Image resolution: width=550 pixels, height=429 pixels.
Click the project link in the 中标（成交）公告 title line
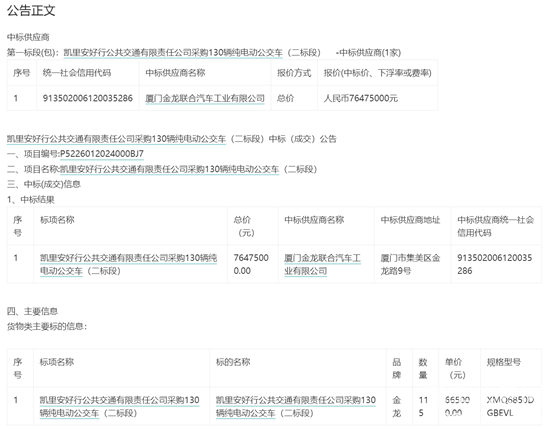pyautogui.click(x=116, y=139)
